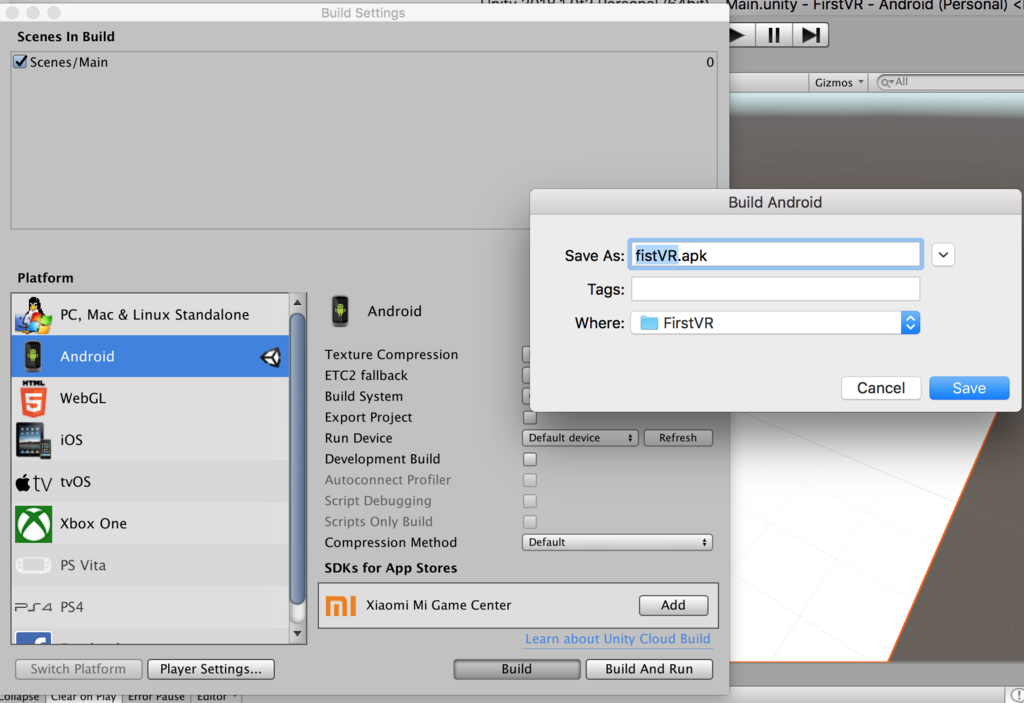The width and height of the screenshot is (1024, 703).
Task: Open the Gizmos dropdown in scene view
Action: 839,82
